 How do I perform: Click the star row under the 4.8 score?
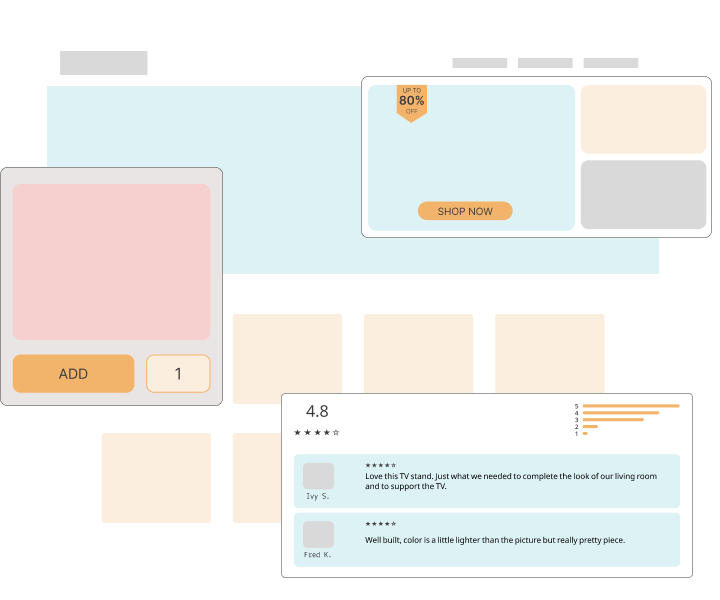(317, 432)
